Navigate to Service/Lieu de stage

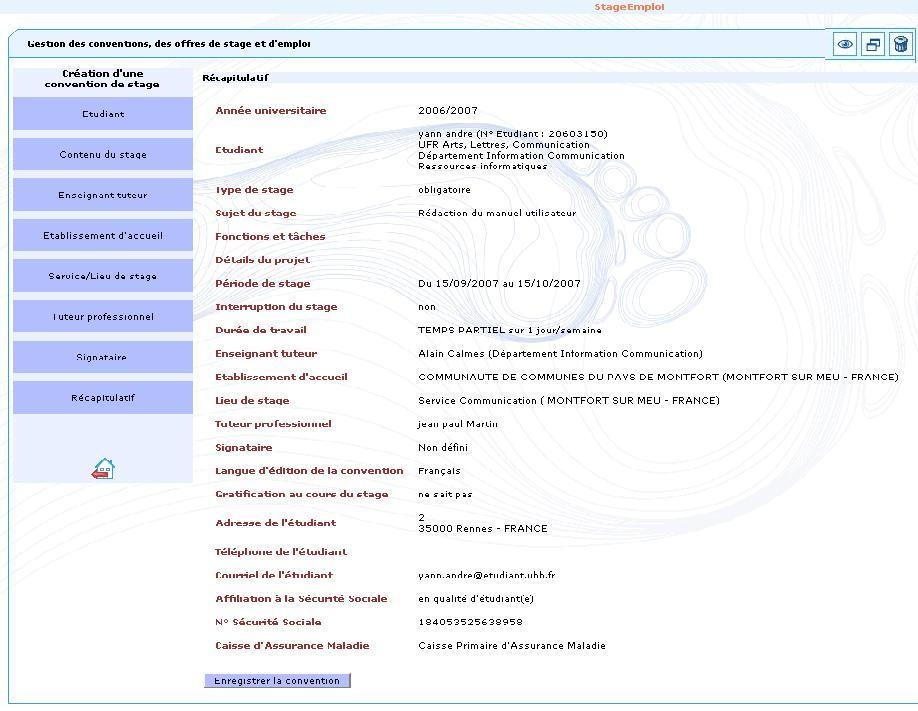click(103, 276)
